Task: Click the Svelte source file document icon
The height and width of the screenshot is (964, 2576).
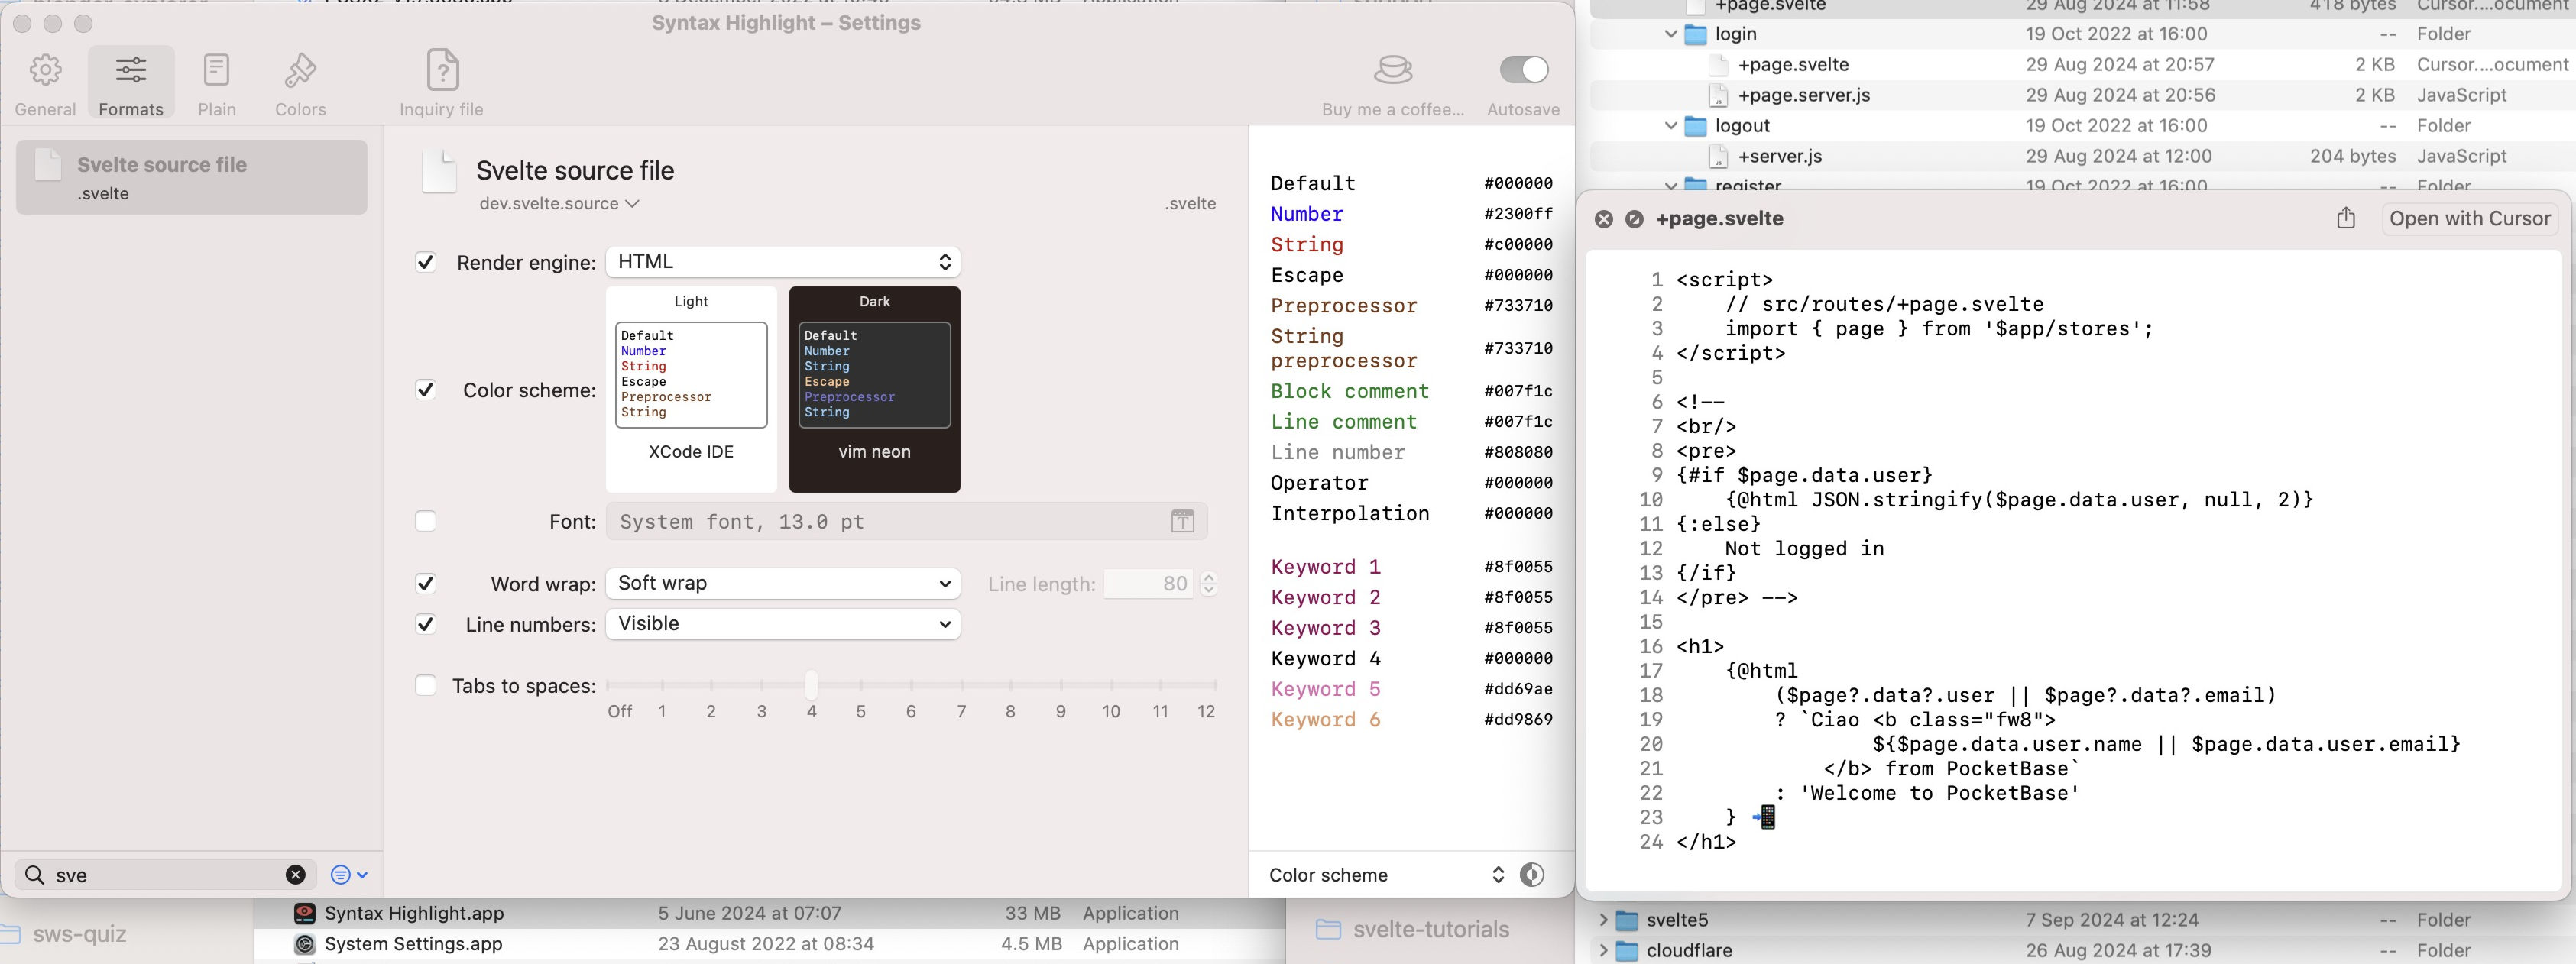Action: click(x=439, y=172)
